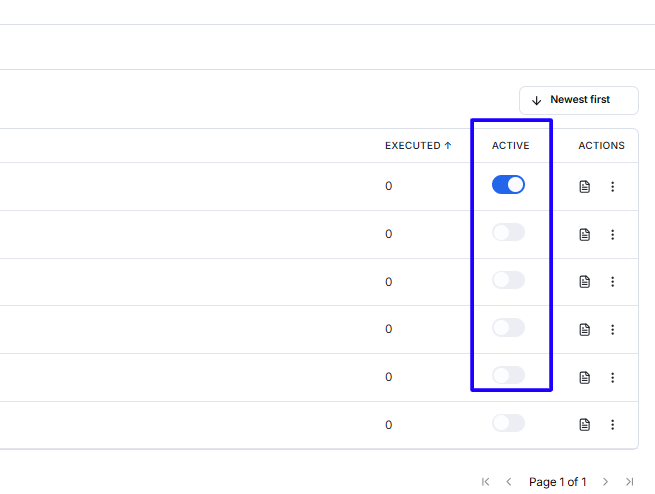Viewport: 655px width, 494px height.
Task: Click the ACTIVE column header
Action: click(510, 146)
